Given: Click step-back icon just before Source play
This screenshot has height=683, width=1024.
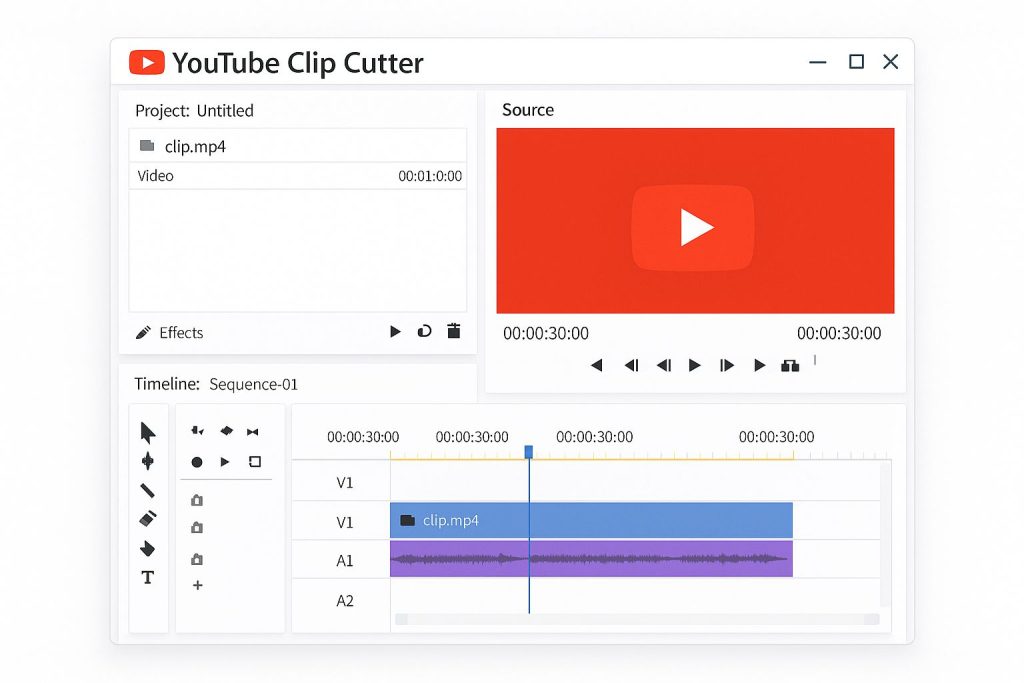Looking at the screenshot, I should 664,365.
